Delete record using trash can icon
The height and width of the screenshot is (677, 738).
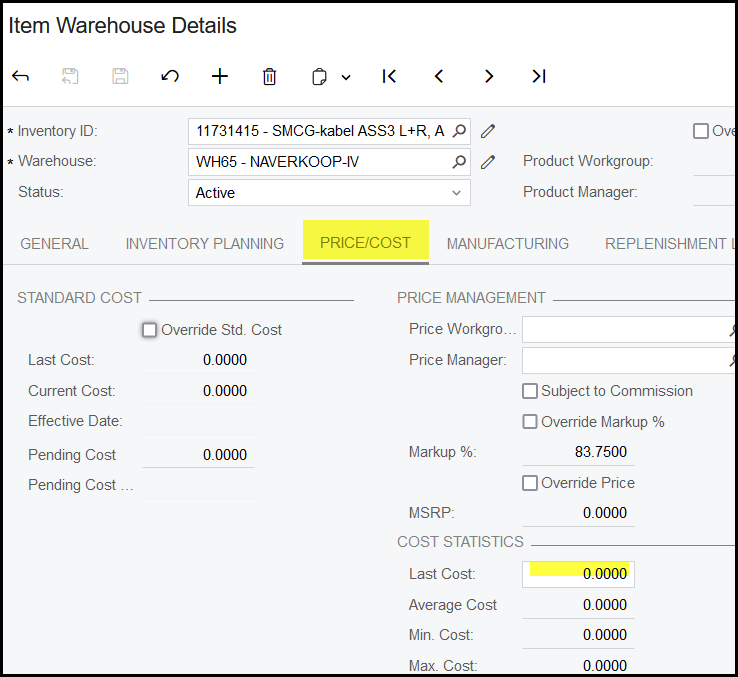269,77
